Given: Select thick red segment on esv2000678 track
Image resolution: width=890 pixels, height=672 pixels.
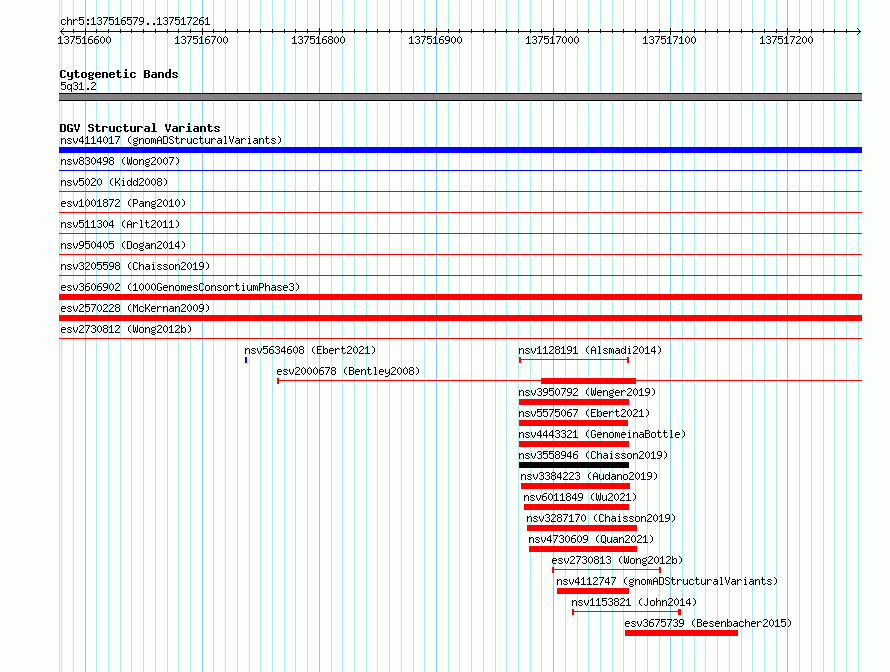Looking at the screenshot, I should coord(588,381).
